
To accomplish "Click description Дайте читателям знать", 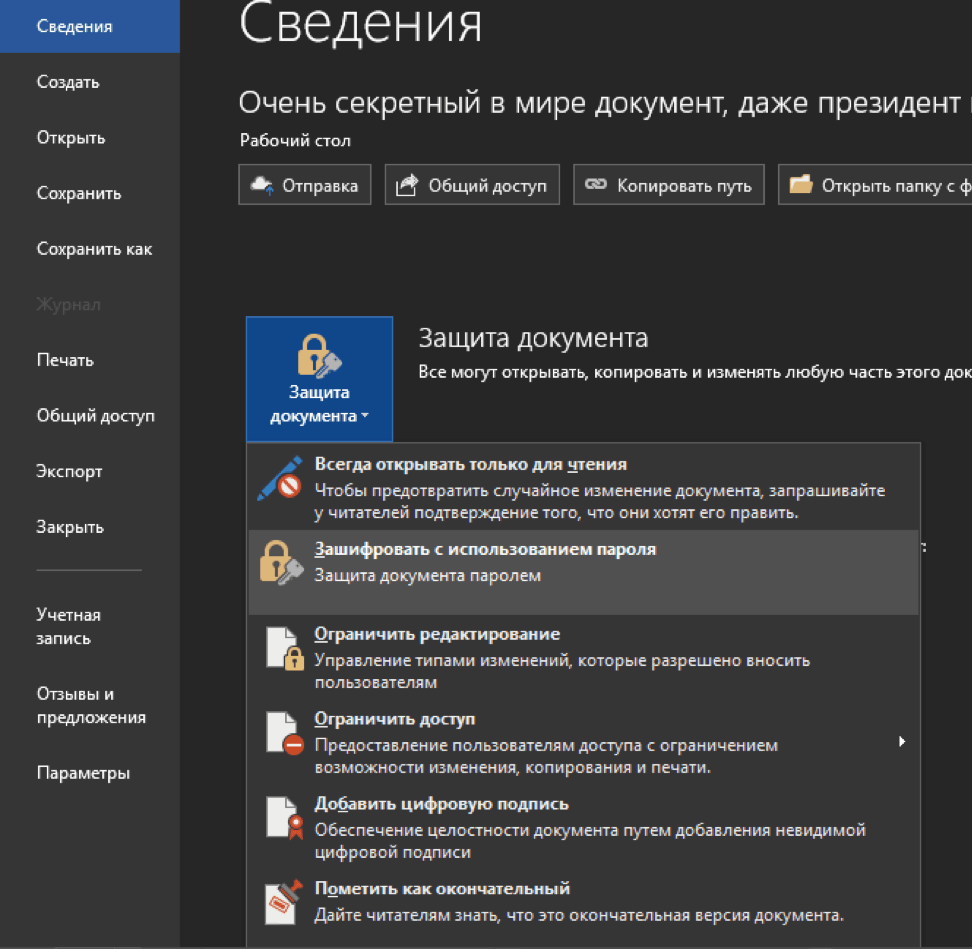I will click(x=579, y=915).
